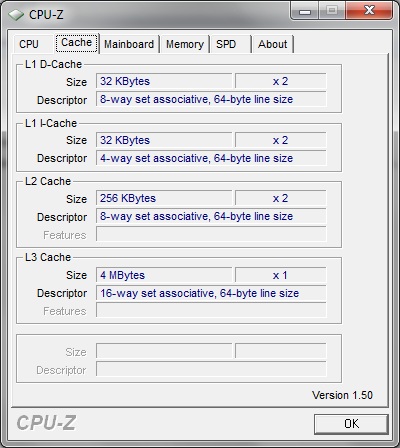Click the L1 I-Cache group label

(x=51, y=123)
